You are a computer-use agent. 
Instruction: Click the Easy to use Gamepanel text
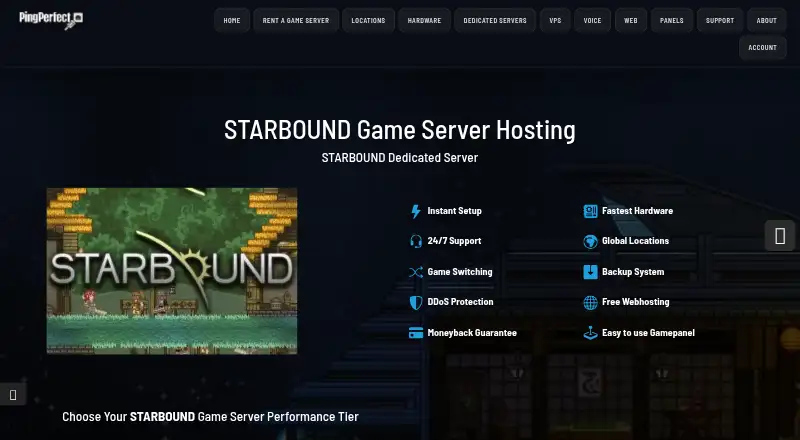648,333
